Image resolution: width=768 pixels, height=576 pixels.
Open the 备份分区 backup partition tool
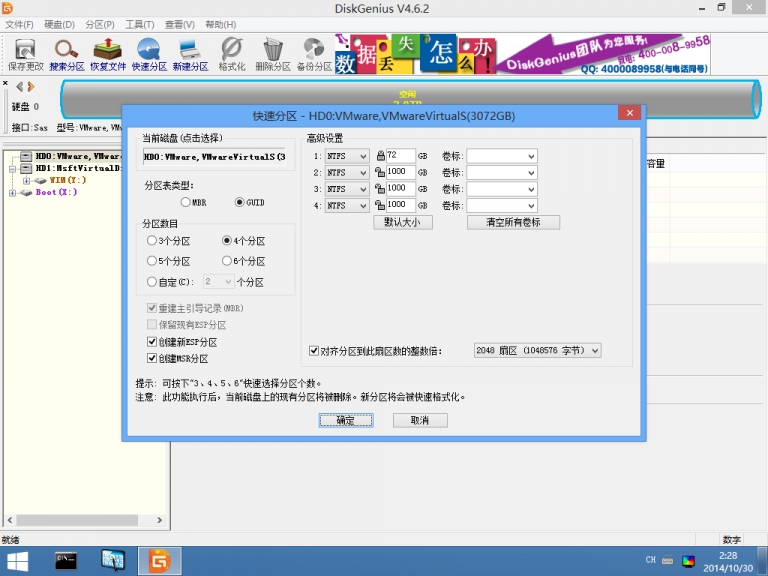tap(314, 54)
